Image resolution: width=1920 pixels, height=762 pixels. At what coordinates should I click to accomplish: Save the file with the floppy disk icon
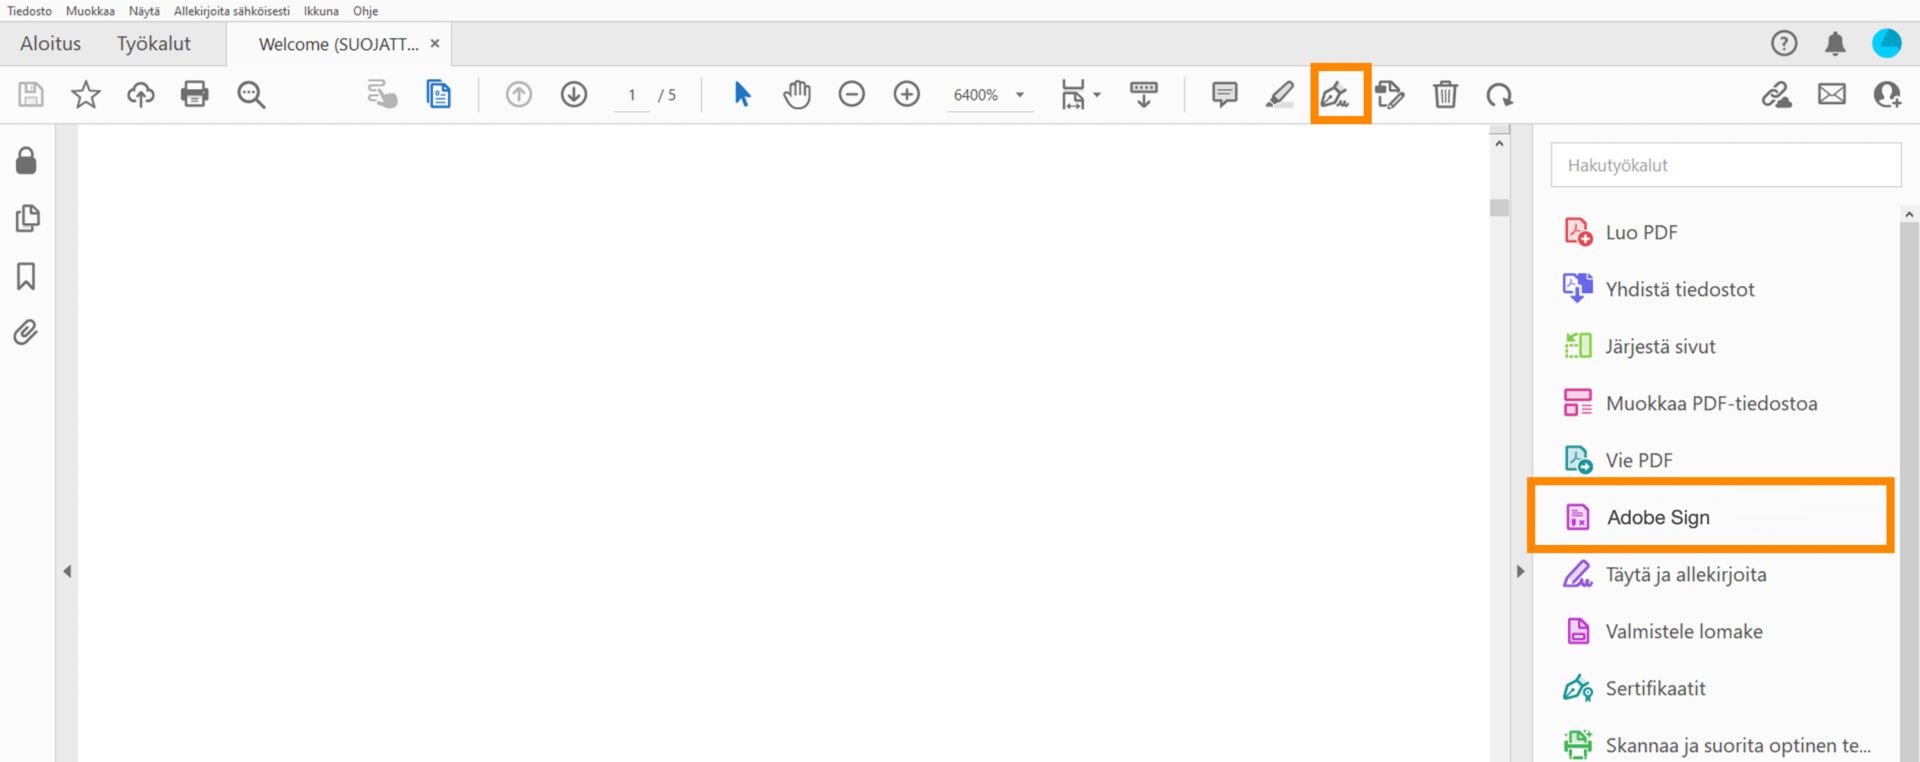[x=31, y=95]
